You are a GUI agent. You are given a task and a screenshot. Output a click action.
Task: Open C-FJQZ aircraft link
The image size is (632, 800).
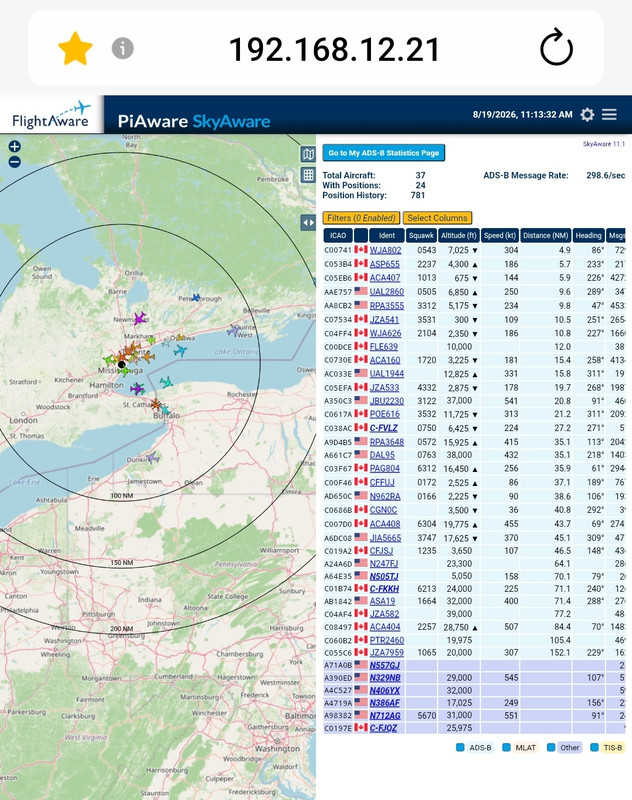coord(383,728)
